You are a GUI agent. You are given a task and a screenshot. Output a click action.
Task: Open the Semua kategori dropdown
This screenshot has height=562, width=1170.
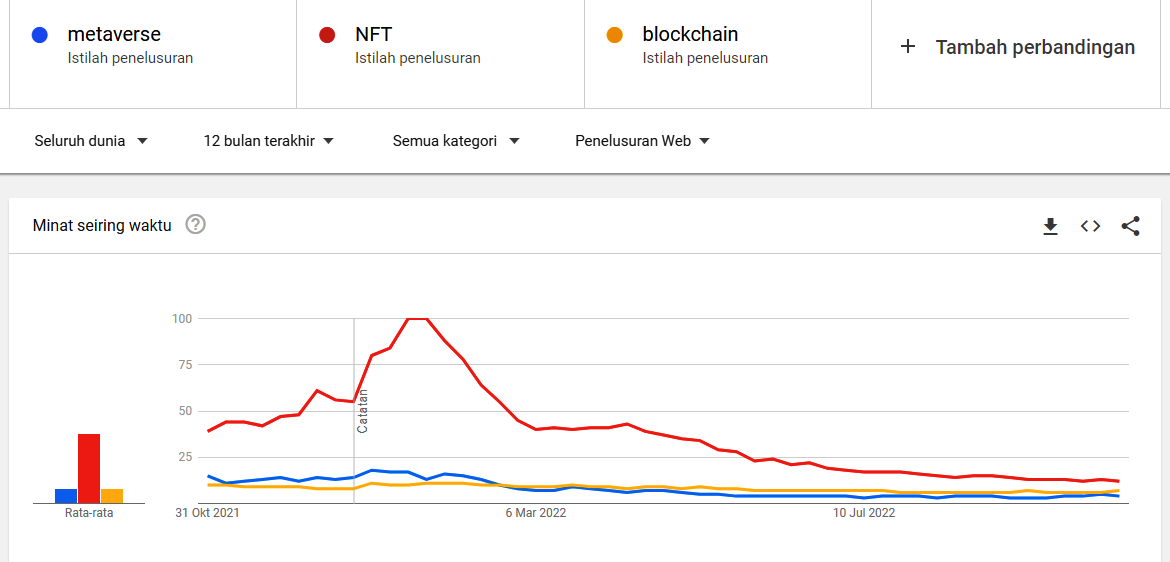tap(456, 141)
